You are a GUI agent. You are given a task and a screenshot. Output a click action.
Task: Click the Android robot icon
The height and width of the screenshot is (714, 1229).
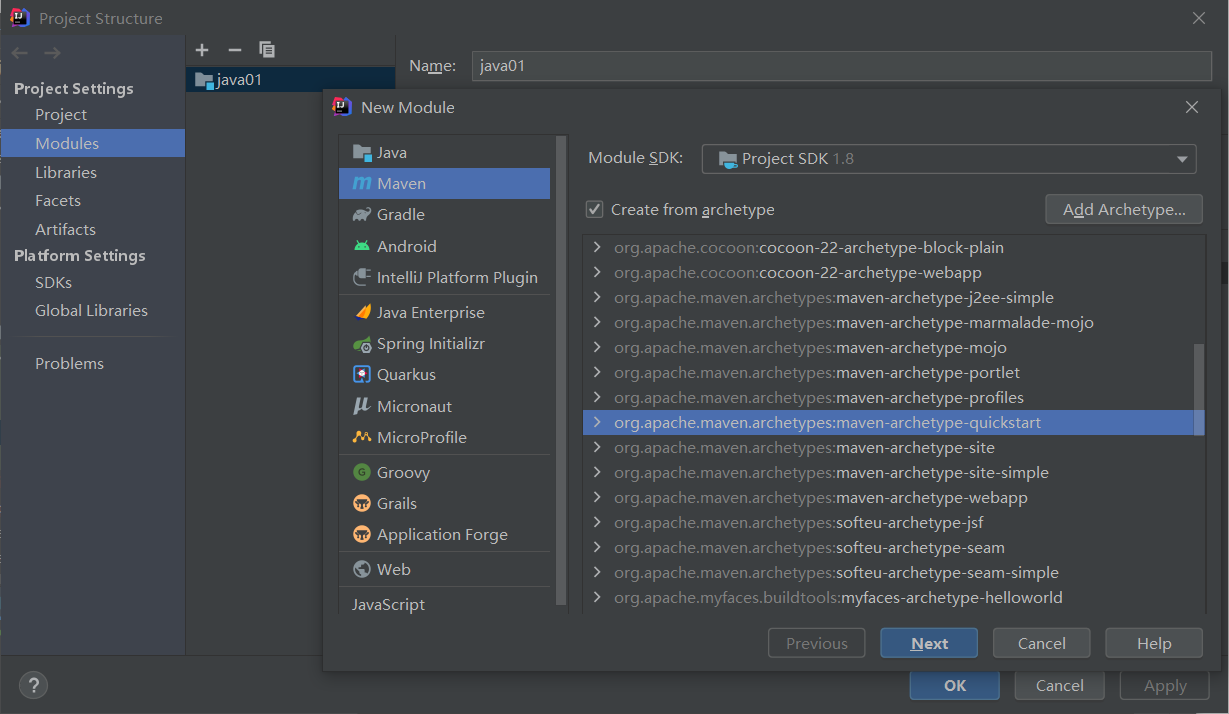361,246
